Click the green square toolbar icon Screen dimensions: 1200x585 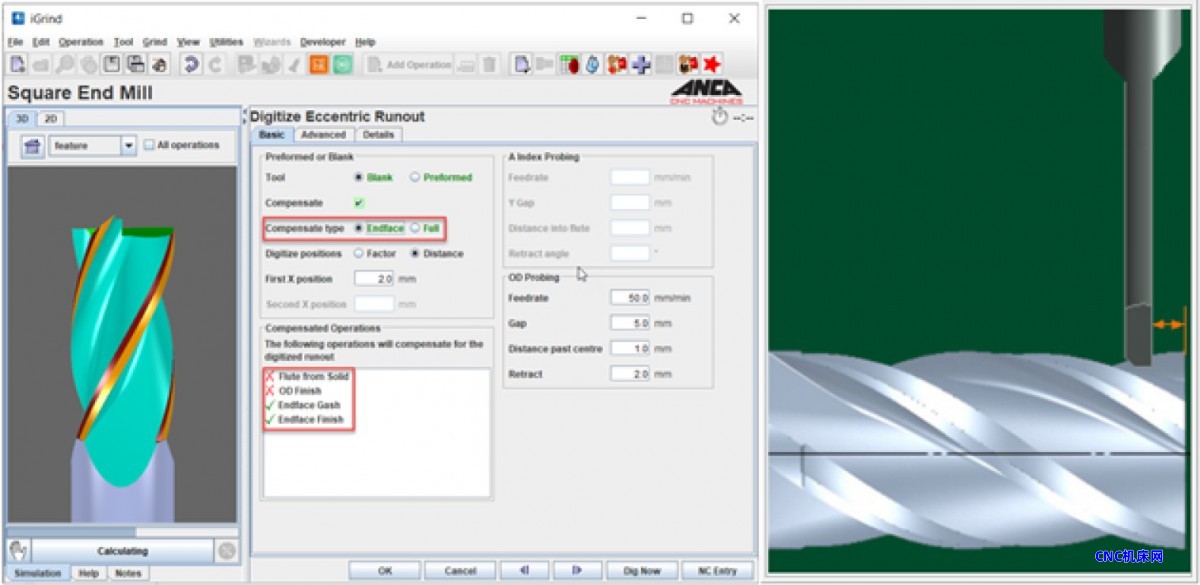coord(342,64)
